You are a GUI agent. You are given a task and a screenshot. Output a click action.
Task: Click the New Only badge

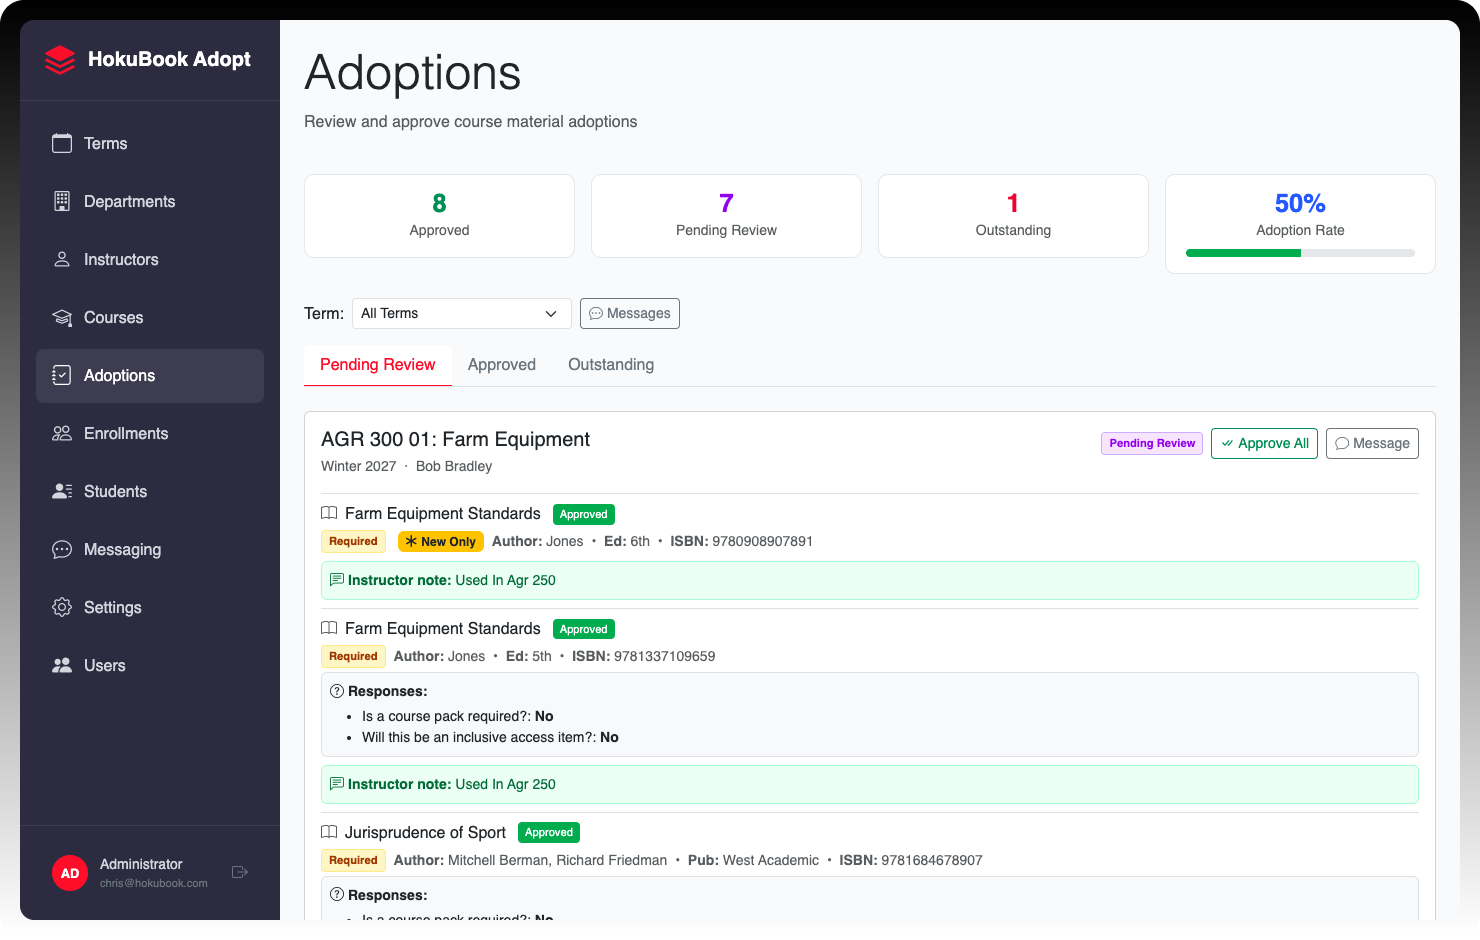441,541
